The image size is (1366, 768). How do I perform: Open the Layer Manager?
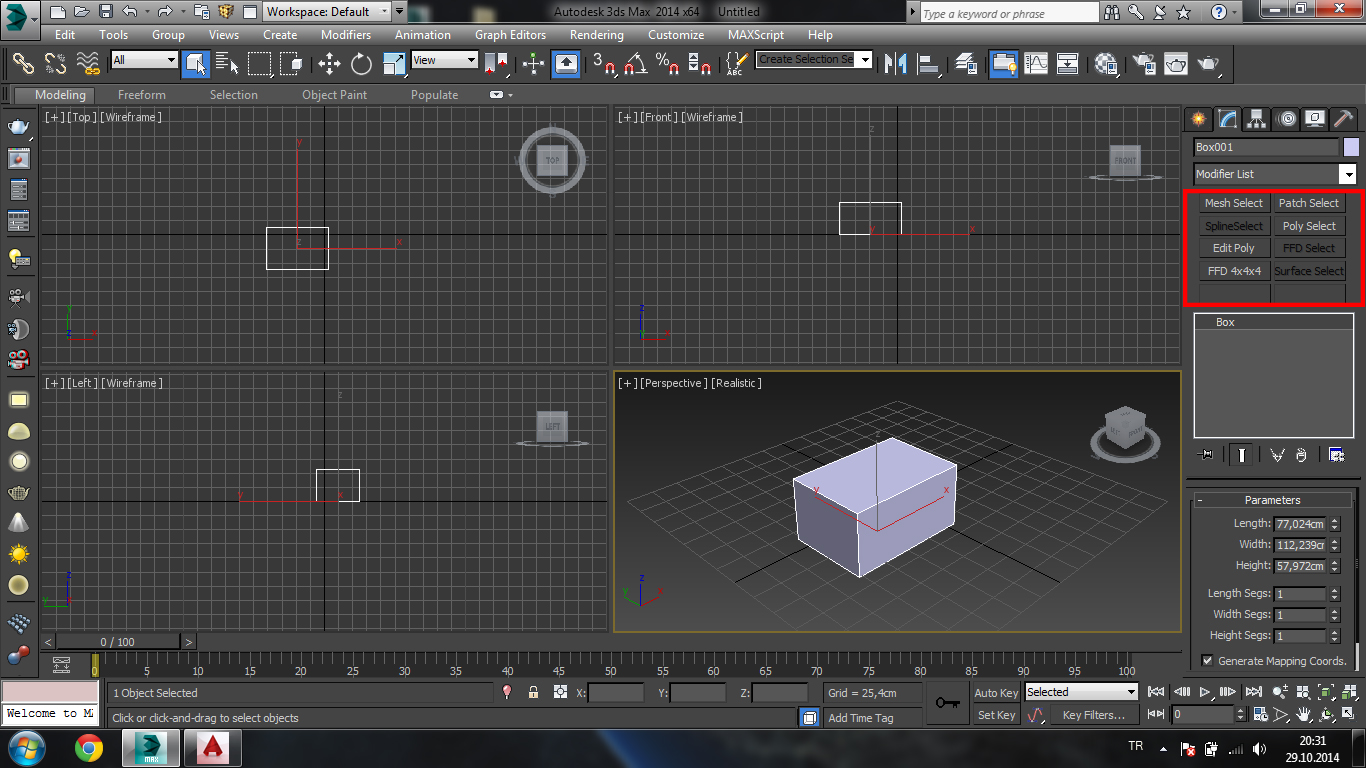pyautogui.click(x=966, y=64)
